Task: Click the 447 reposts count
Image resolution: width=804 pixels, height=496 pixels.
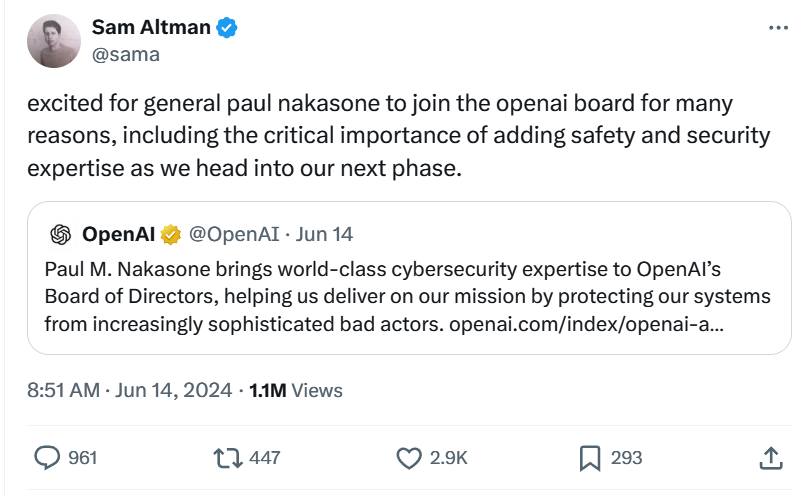Action: coord(264,458)
